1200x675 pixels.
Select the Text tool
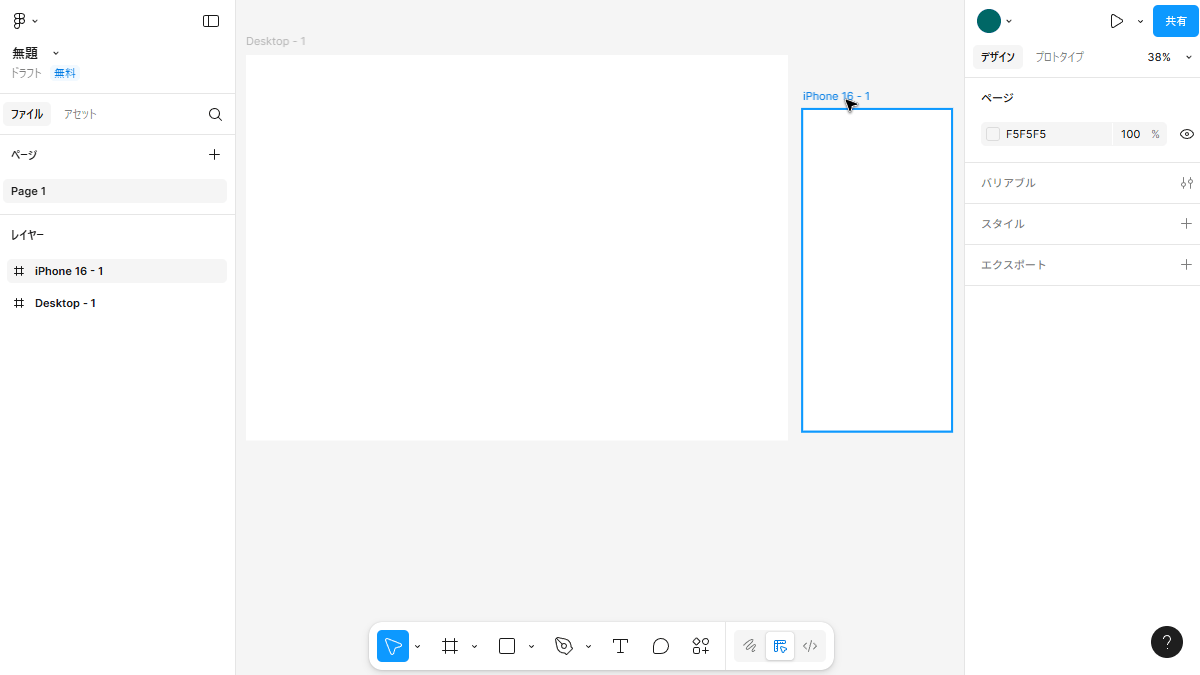620,646
